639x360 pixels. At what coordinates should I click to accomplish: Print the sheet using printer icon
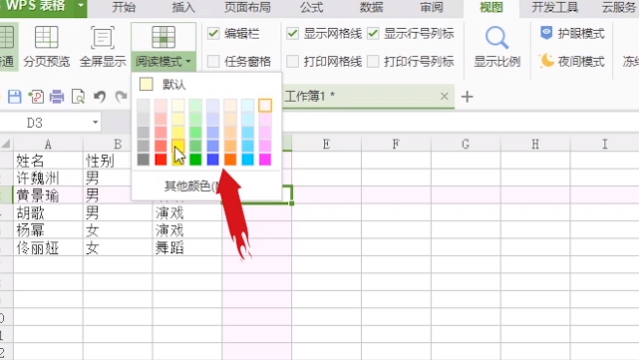coord(57,97)
